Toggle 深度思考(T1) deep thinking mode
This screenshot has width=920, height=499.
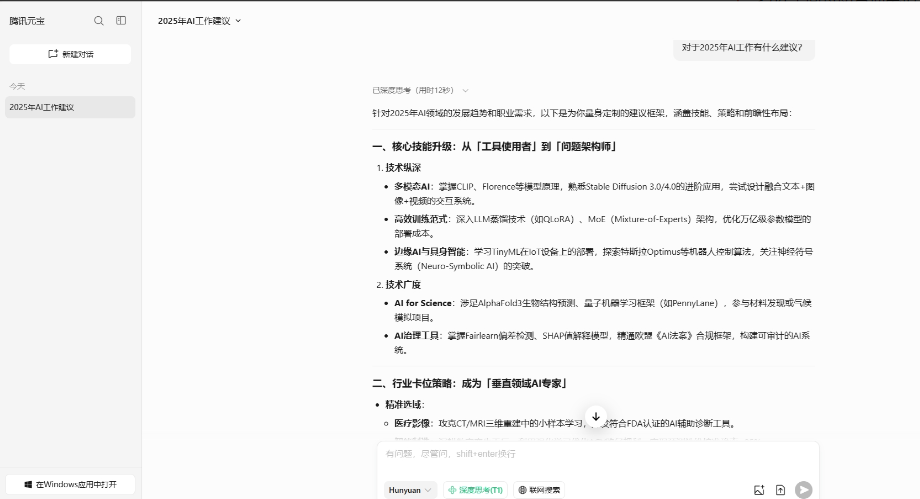click(x=476, y=490)
